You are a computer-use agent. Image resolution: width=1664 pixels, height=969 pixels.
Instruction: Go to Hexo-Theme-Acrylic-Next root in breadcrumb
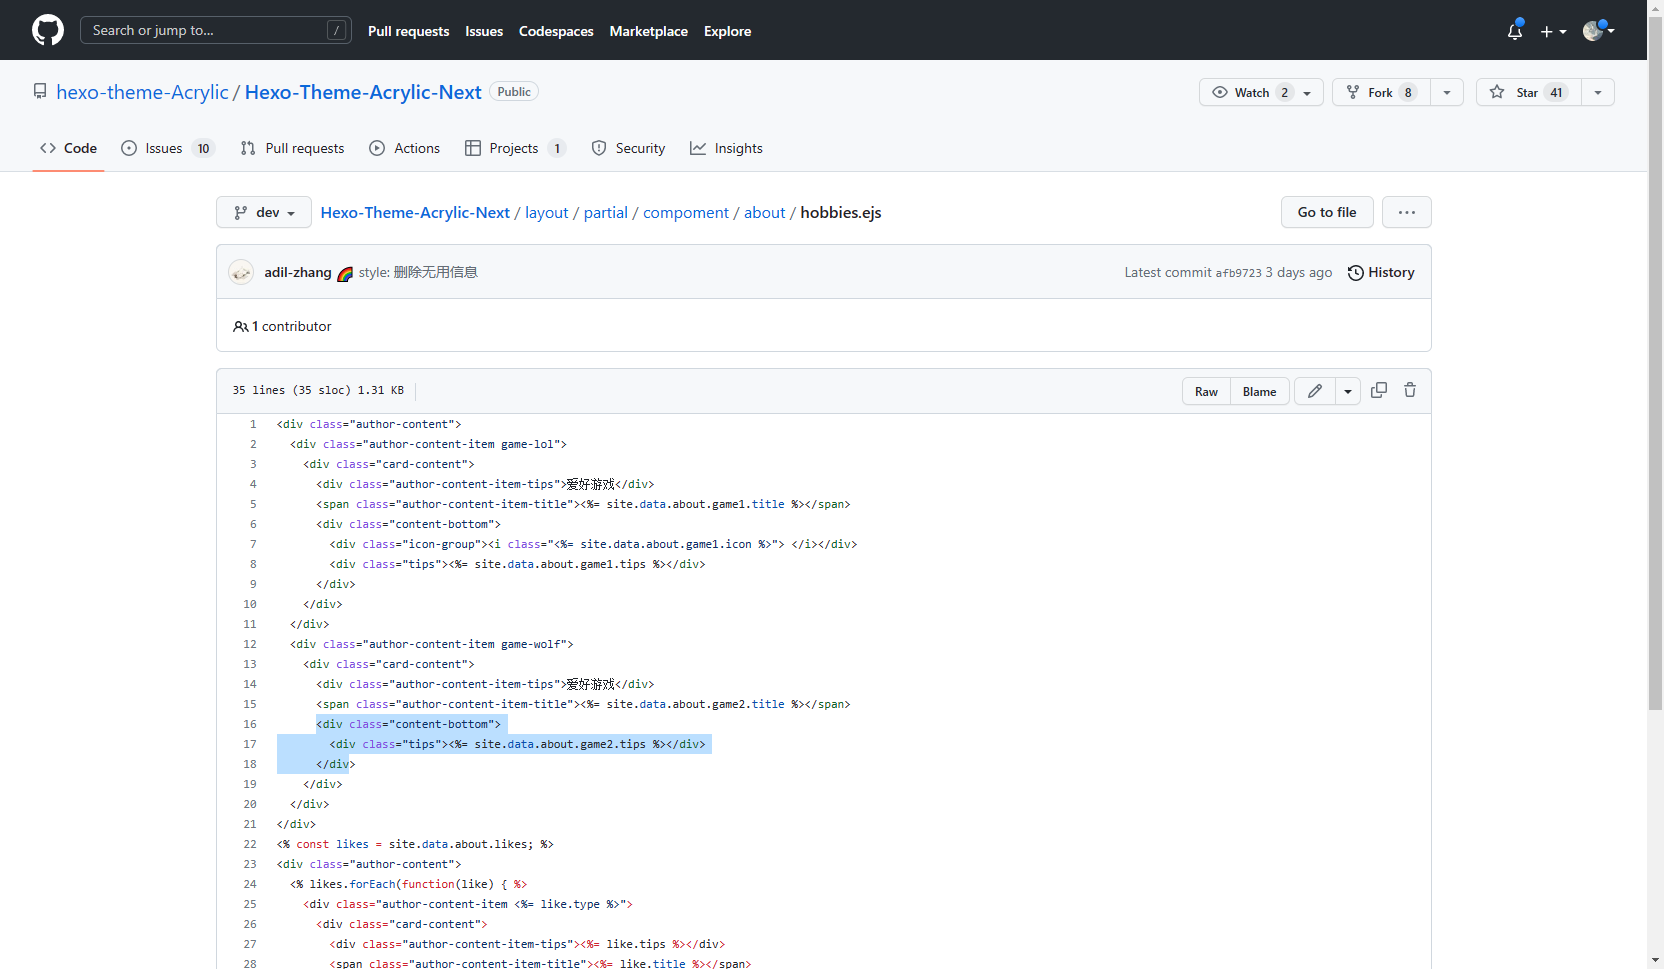[x=415, y=212]
